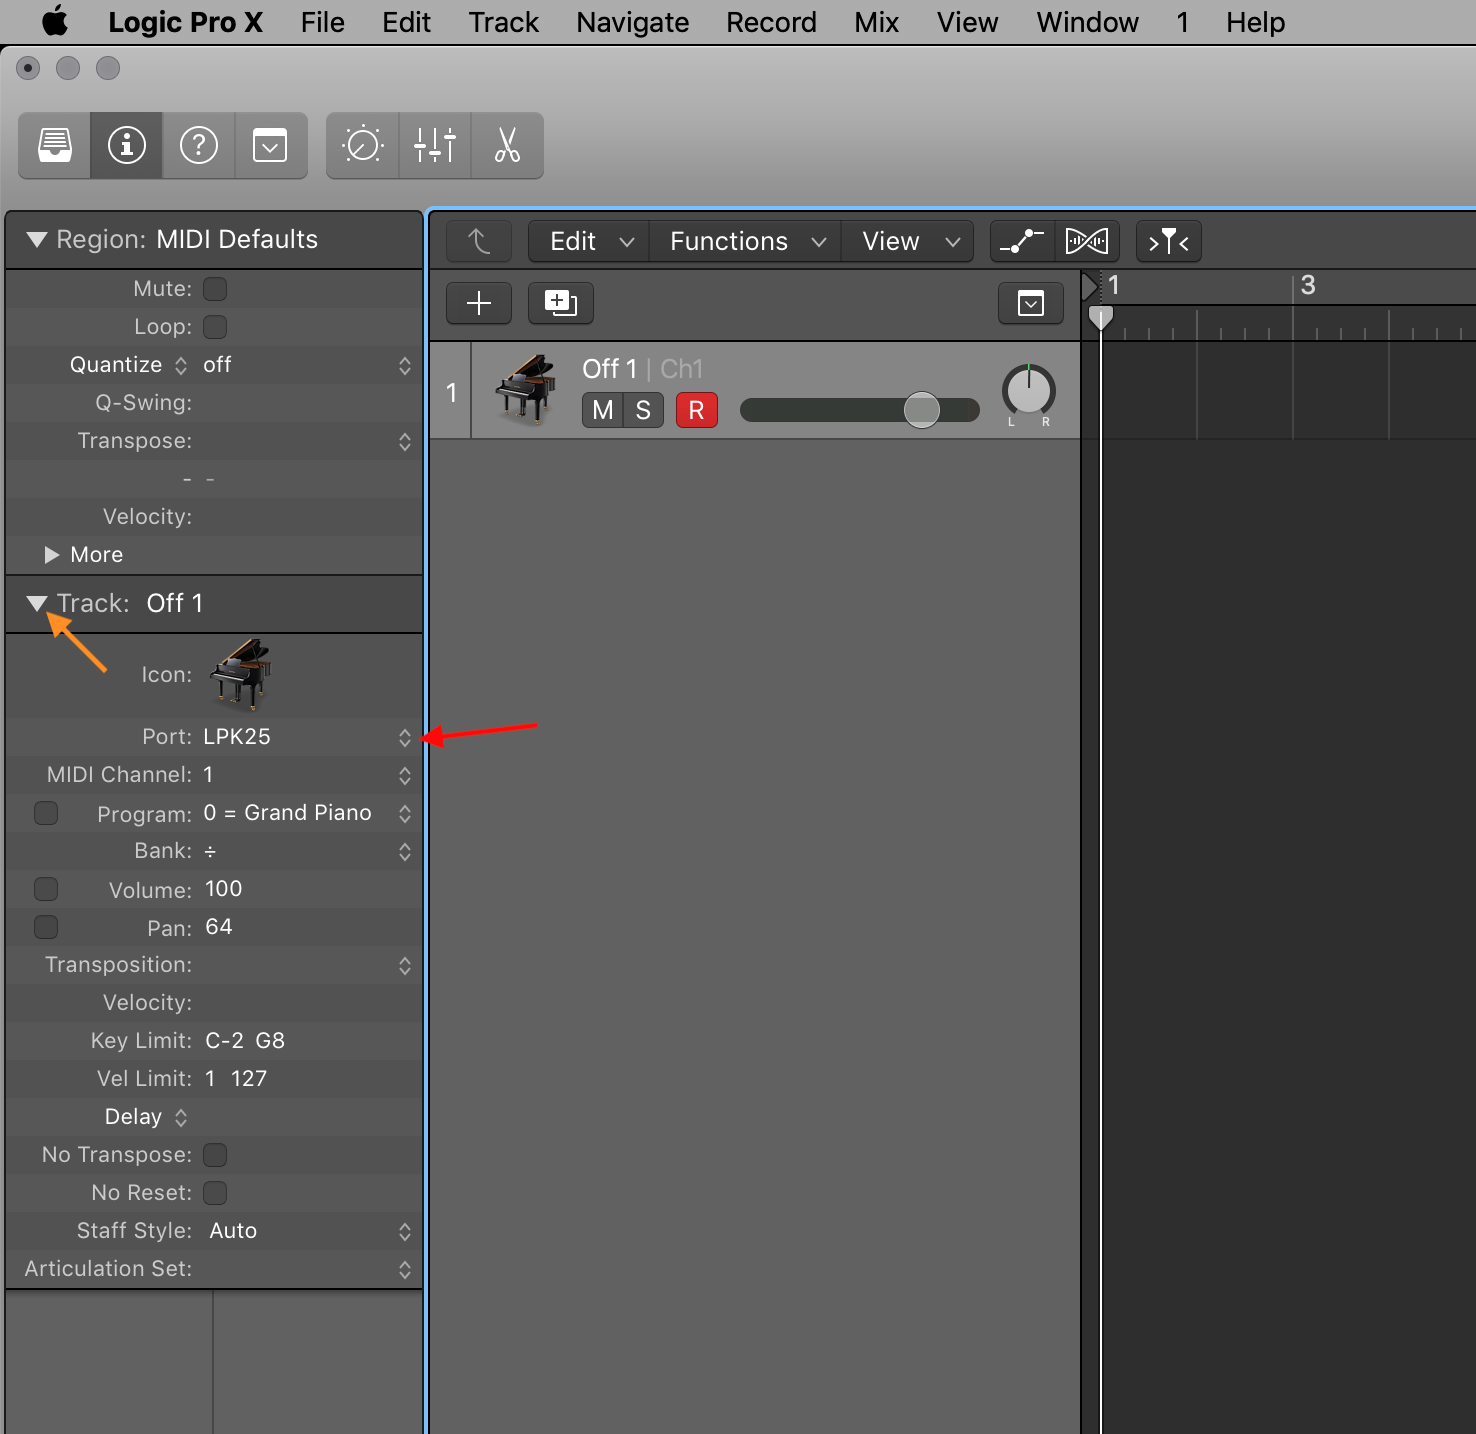Screen dimensions: 1476x1434
Task: Click the Volume value 100
Action: click(224, 889)
